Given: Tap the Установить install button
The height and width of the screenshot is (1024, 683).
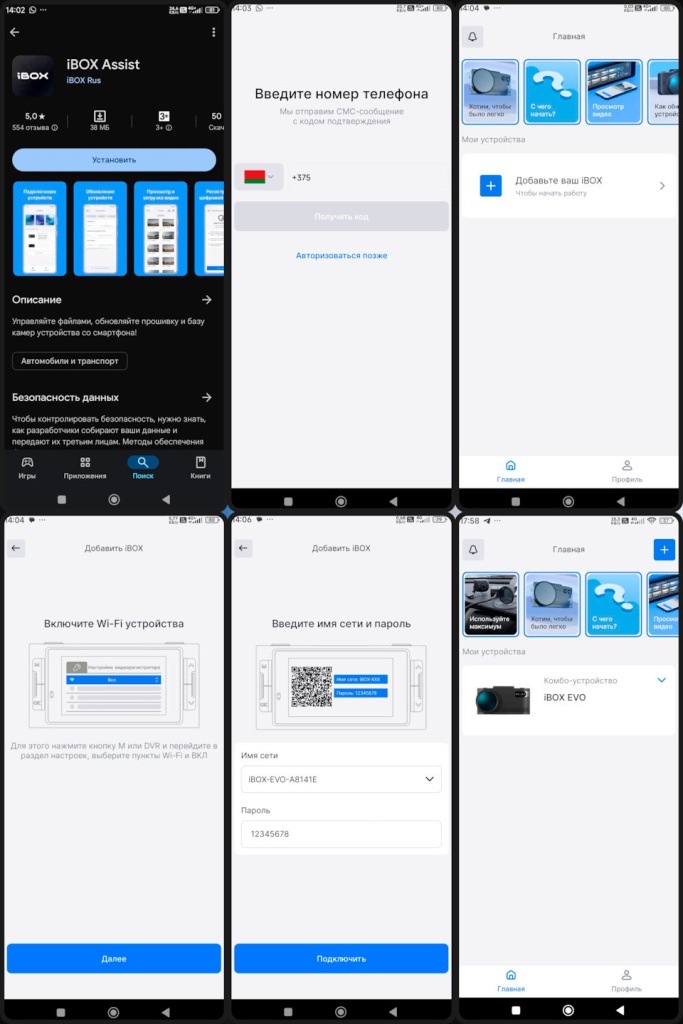Looking at the screenshot, I should coord(114,159).
